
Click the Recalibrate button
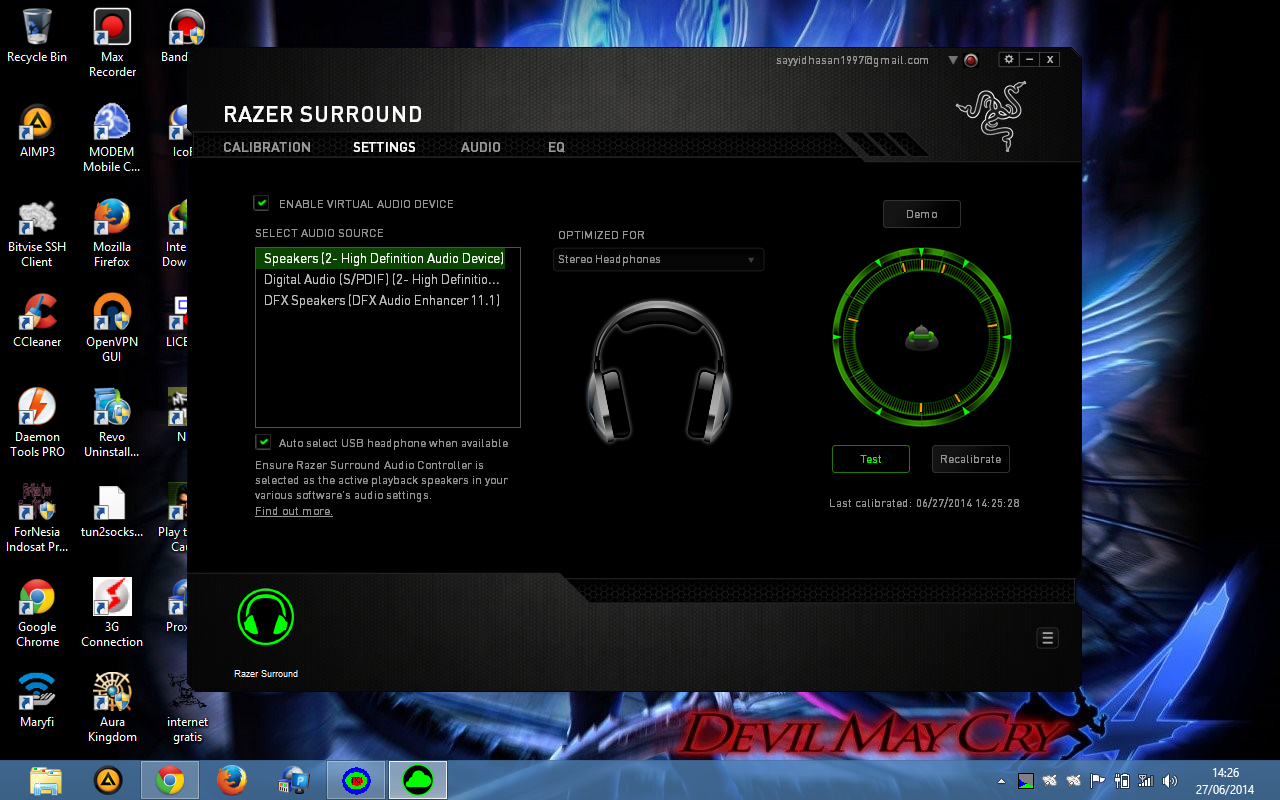pyautogui.click(x=970, y=458)
